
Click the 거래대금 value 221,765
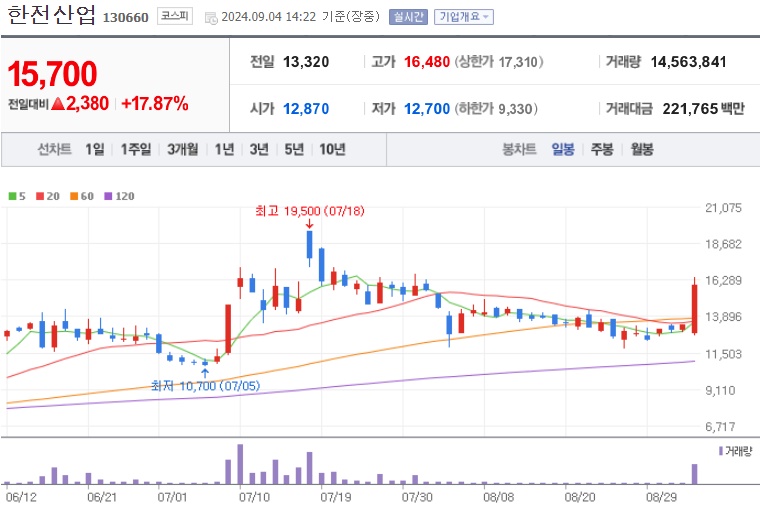point(690,109)
